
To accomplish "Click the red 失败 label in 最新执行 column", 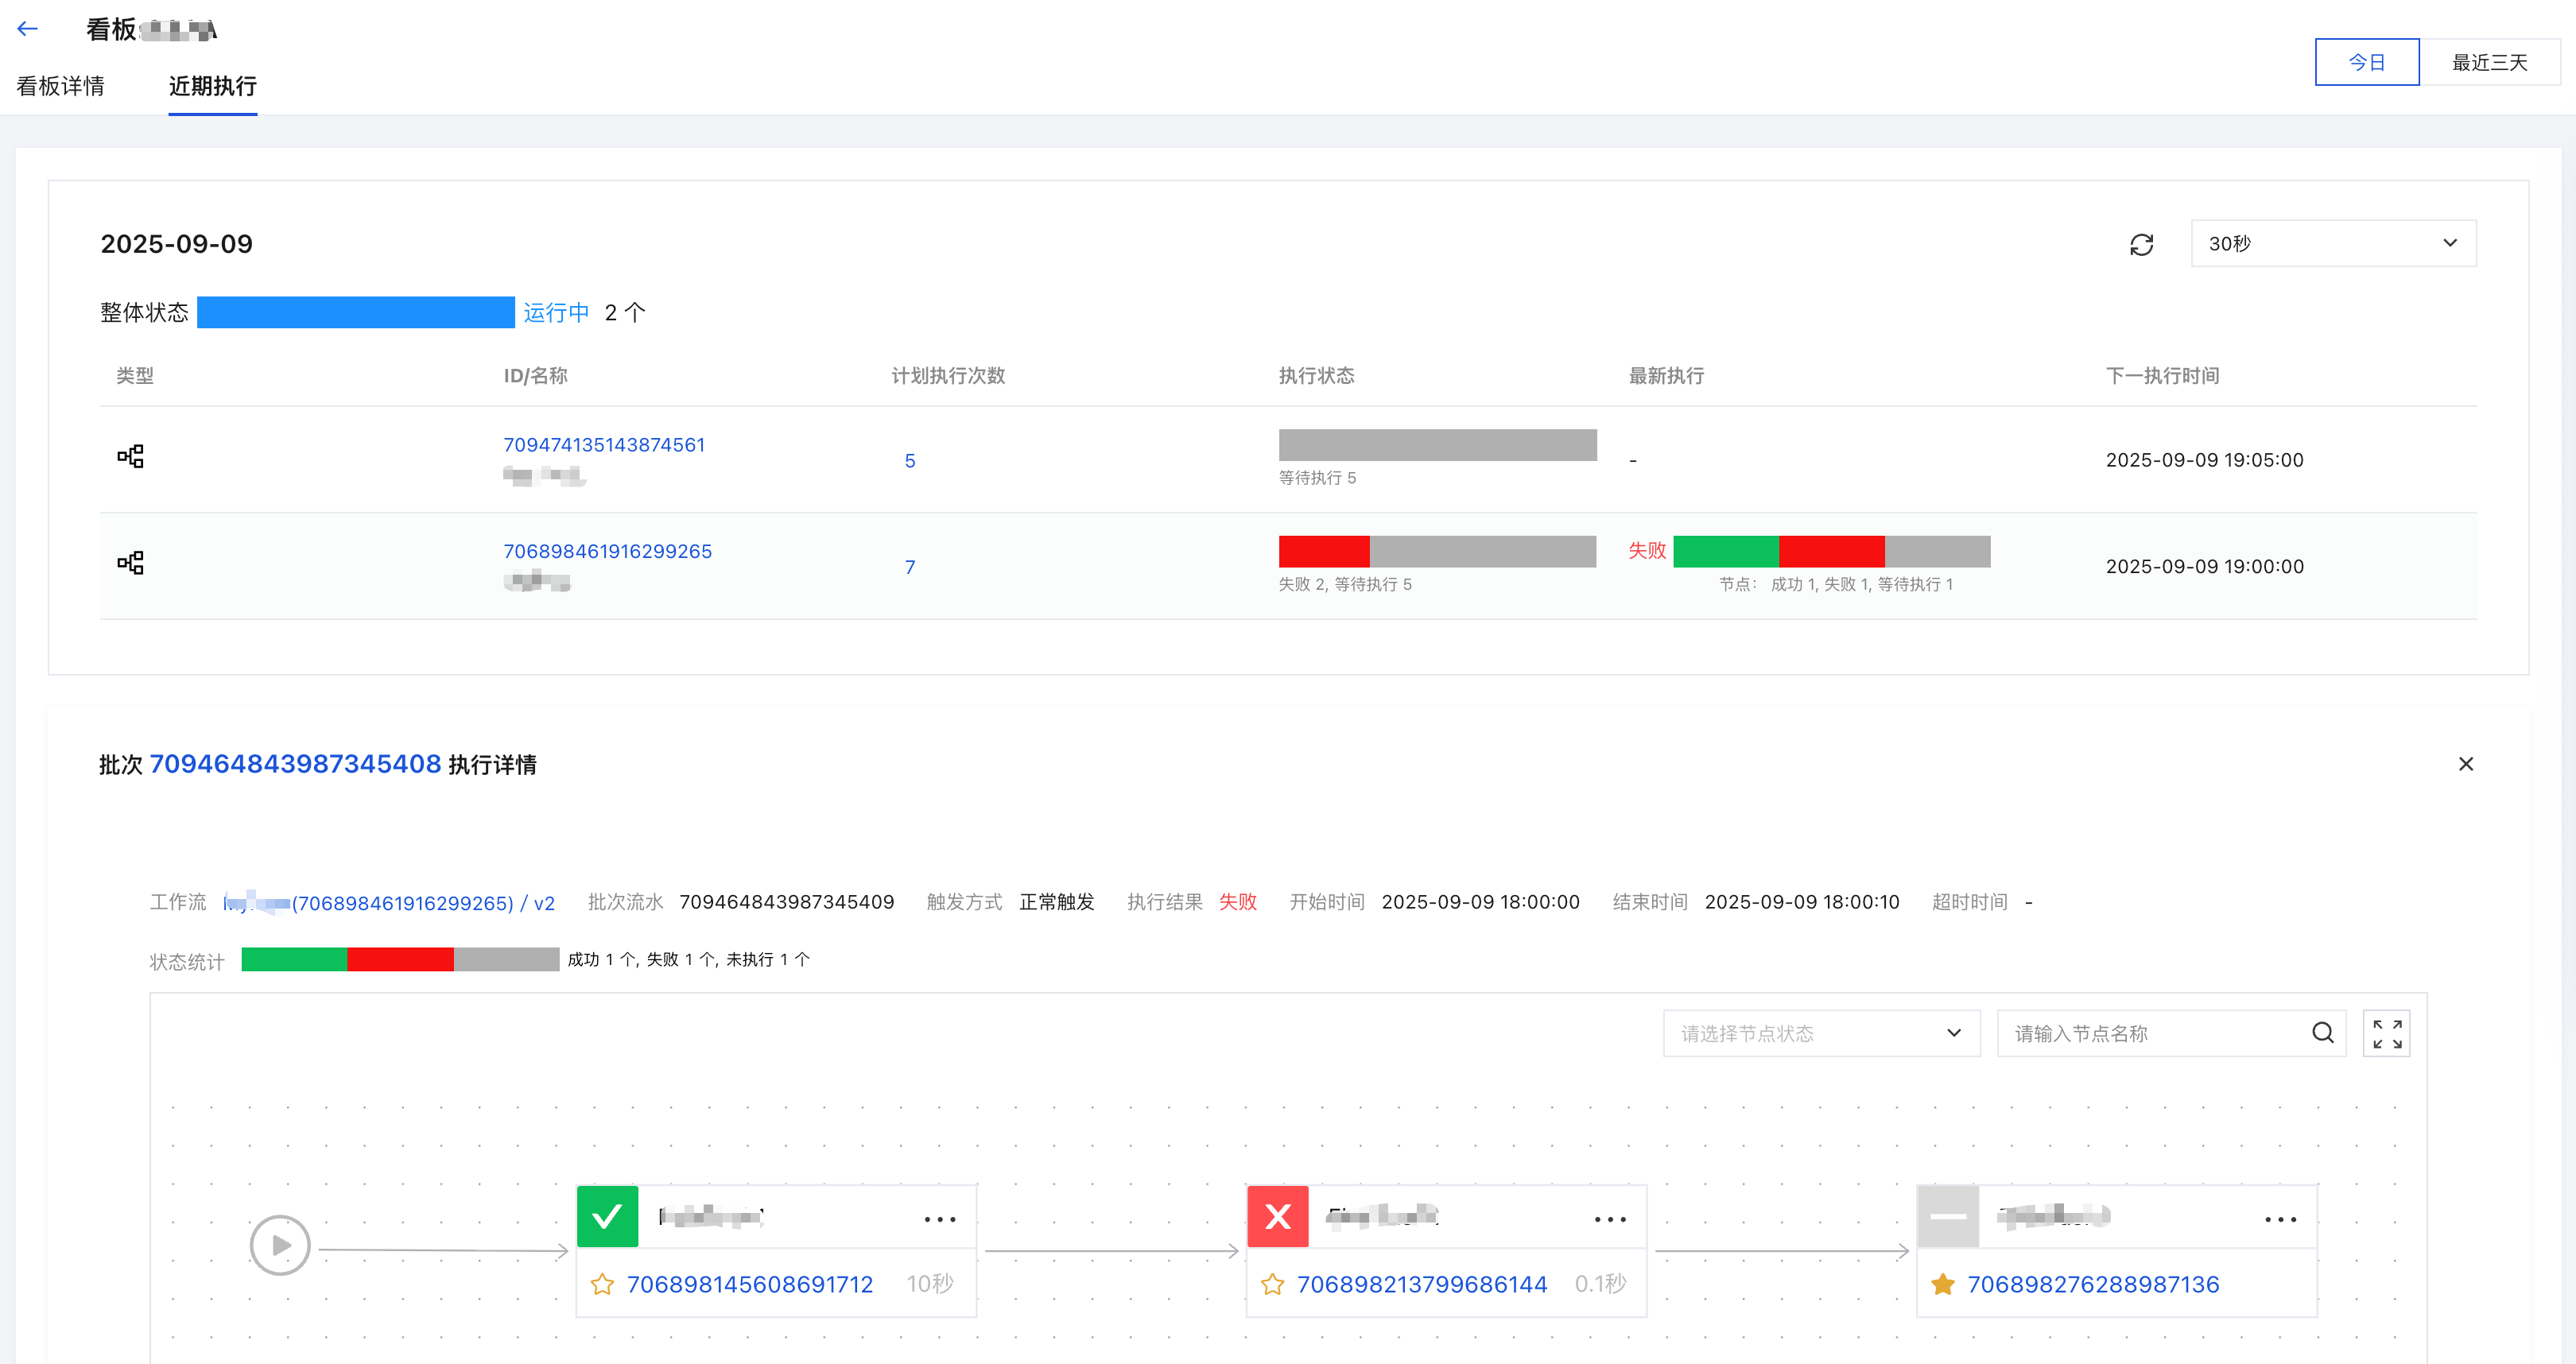I will point(1647,550).
